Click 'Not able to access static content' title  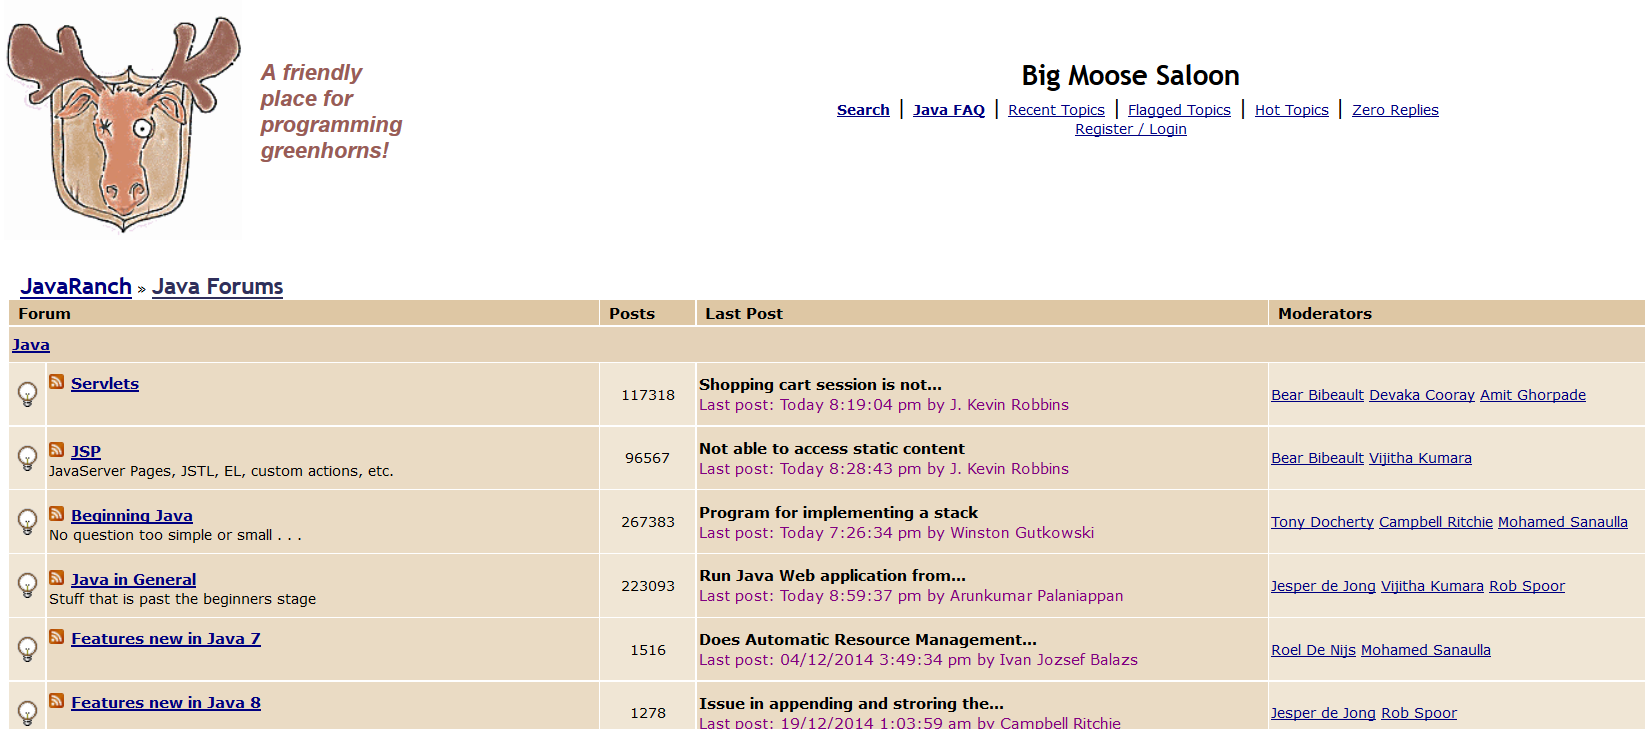click(832, 449)
